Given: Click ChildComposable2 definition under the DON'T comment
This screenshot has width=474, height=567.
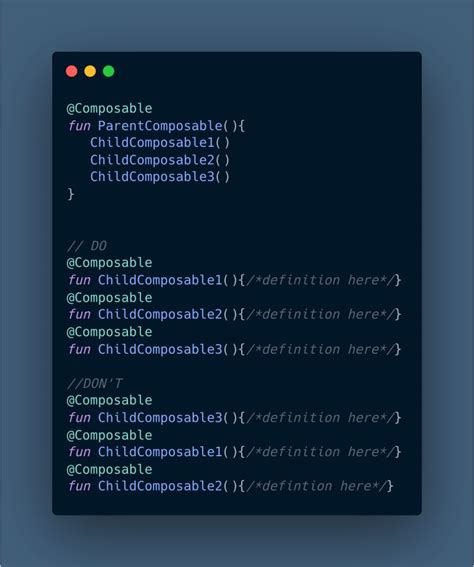Looking at the screenshot, I should coord(160,486).
